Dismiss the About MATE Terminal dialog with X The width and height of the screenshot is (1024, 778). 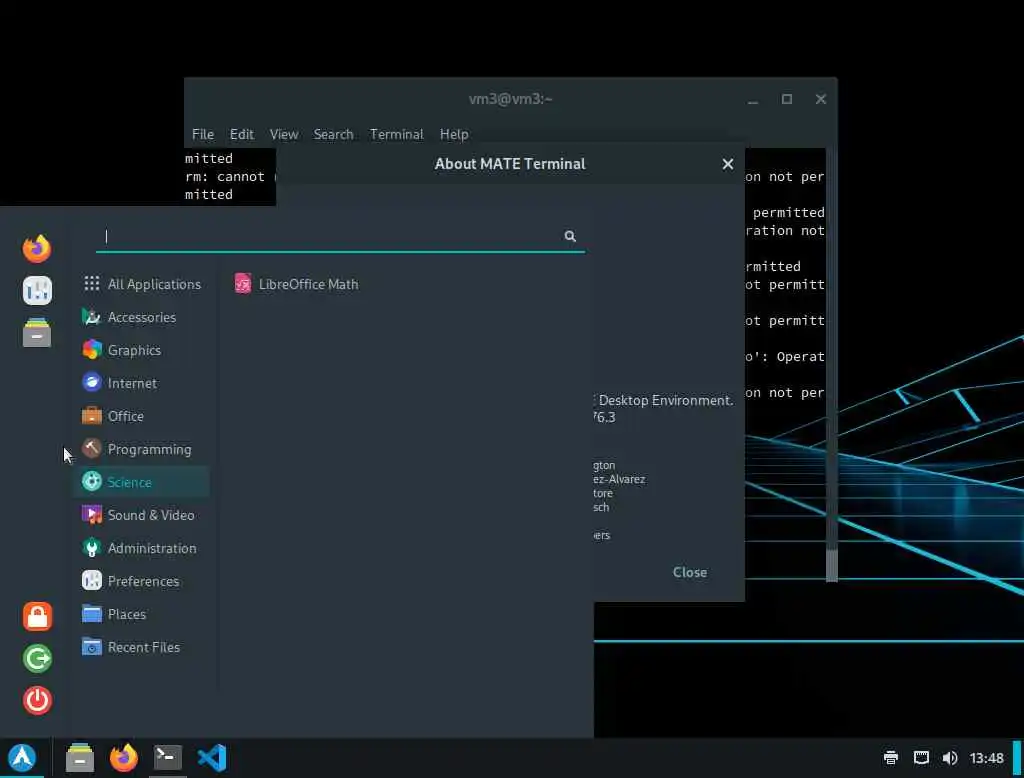coord(728,164)
